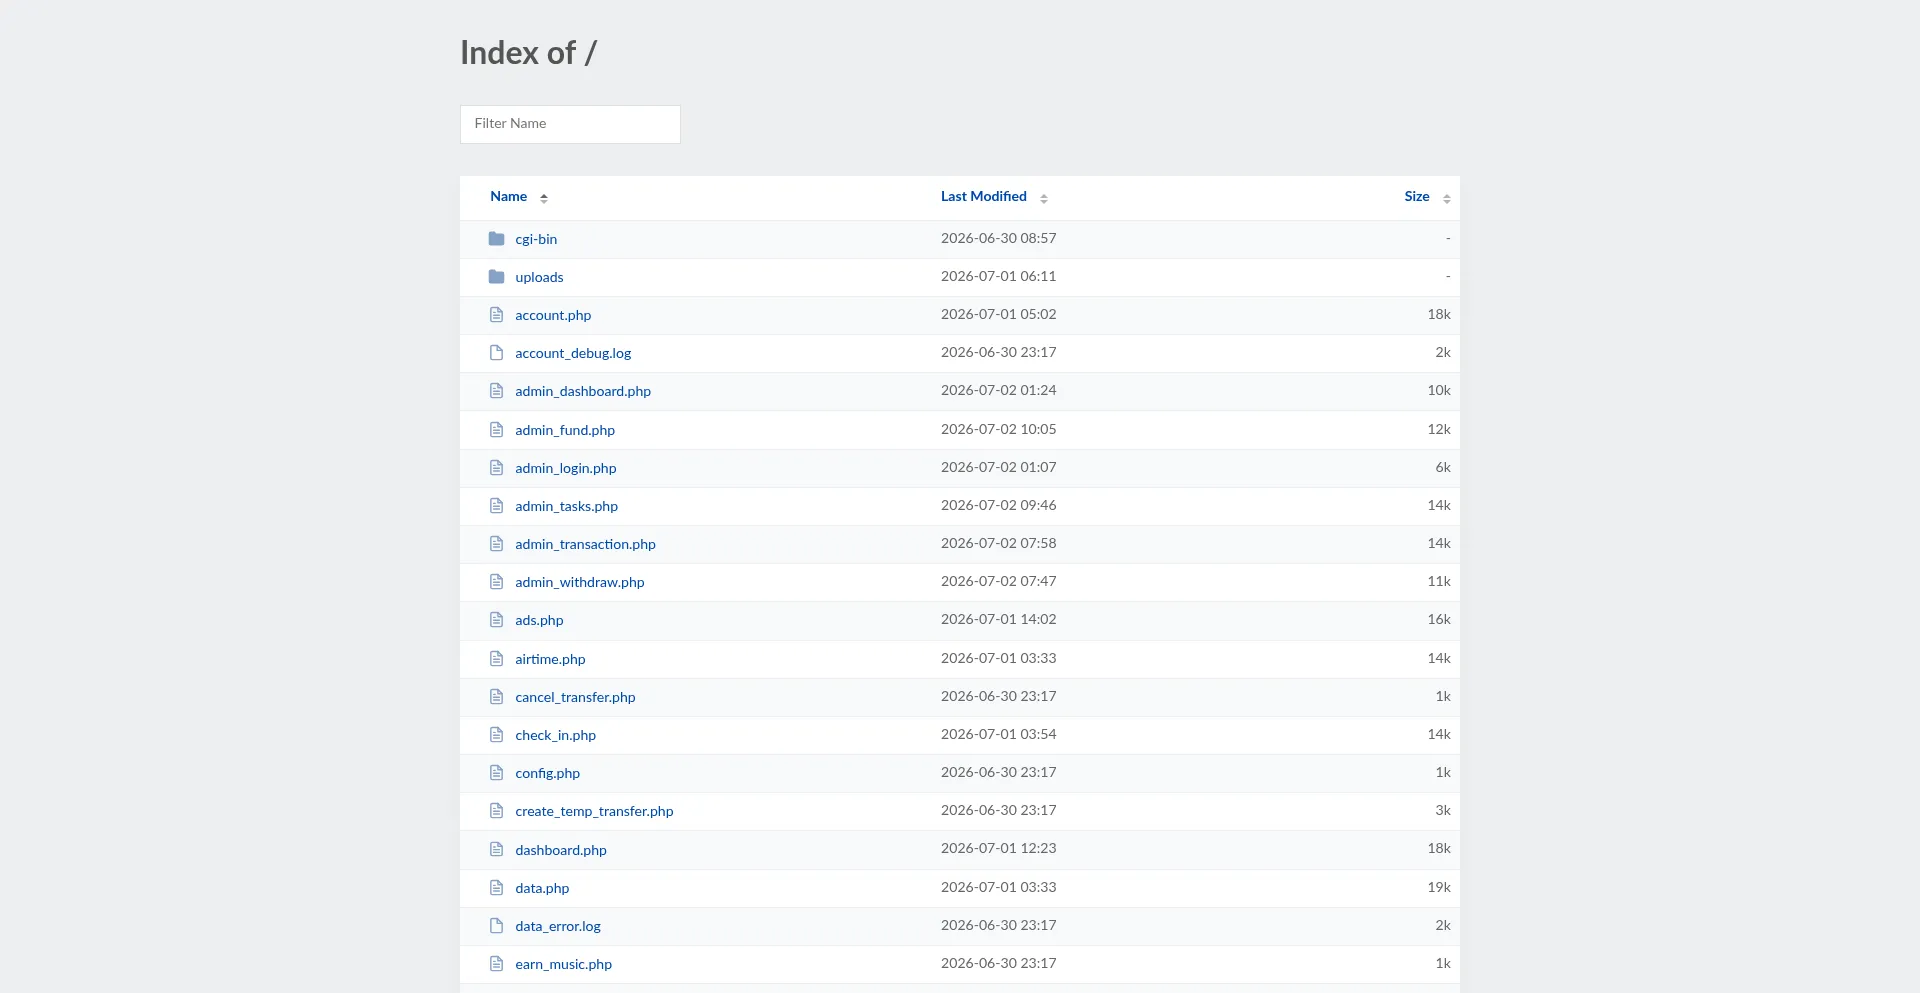The image size is (1920, 993).
Task: Open the data.php link
Action: pos(542,888)
